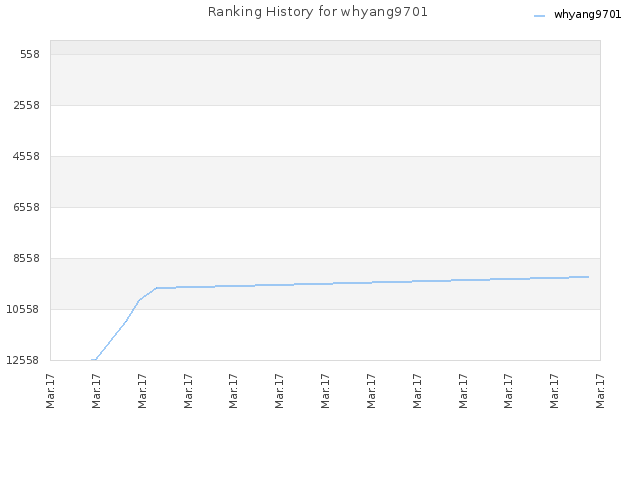640x480 pixels.
Task: Click the y-axis label 8558
Action: (x=27, y=258)
